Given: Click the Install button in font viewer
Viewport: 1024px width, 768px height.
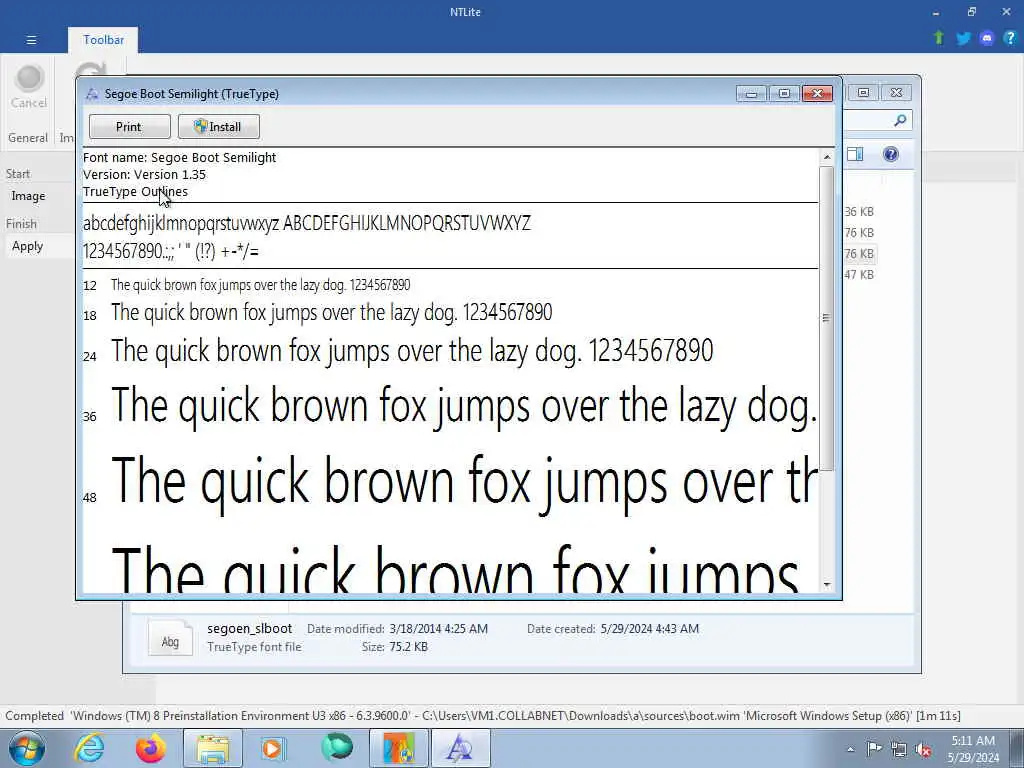Looking at the screenshot, I should pos(219,127).
